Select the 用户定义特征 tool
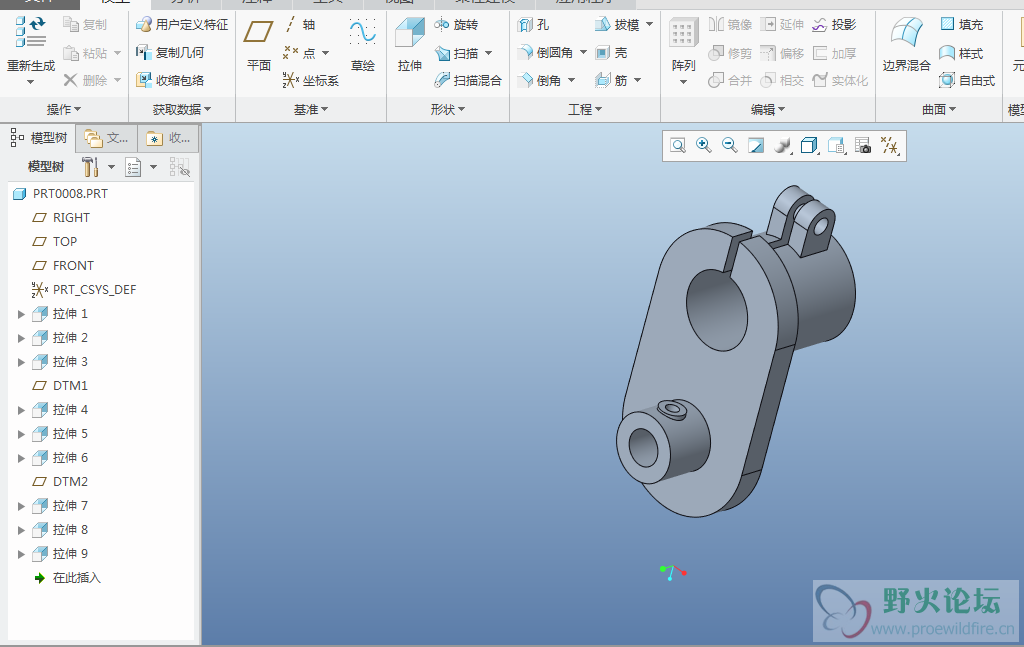This screenshot has width=1024, height=647. point(182,25)
